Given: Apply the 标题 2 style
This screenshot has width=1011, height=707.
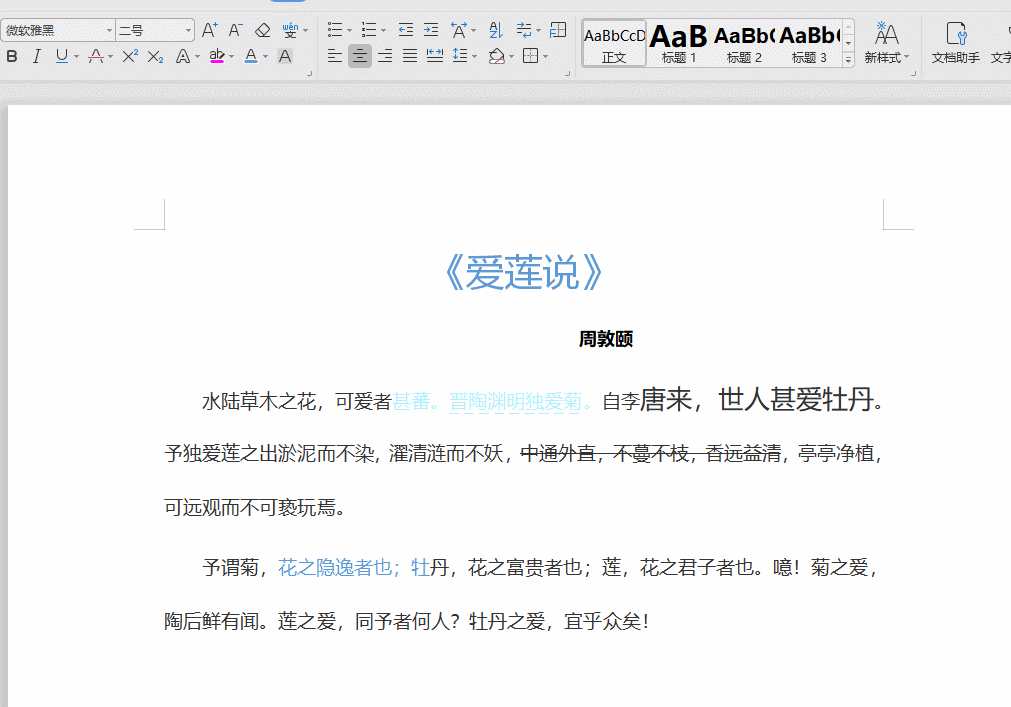Looking at the screenshot, I should (744, 43).
